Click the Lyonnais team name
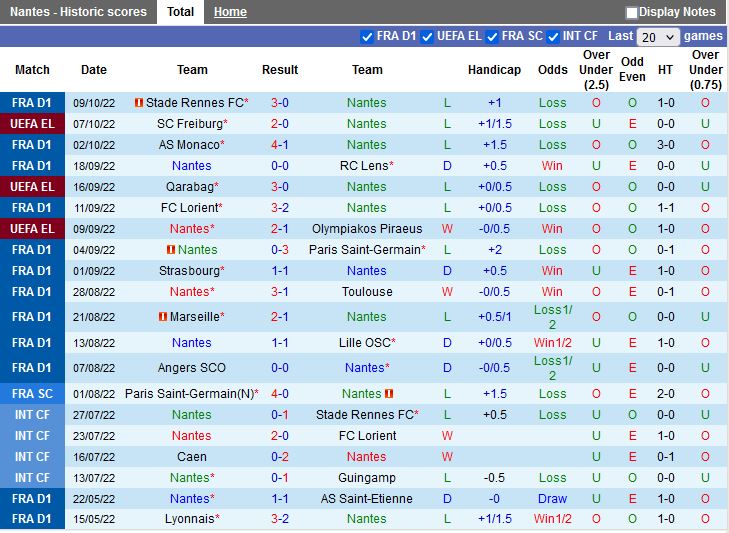 [x=189, y=519]
